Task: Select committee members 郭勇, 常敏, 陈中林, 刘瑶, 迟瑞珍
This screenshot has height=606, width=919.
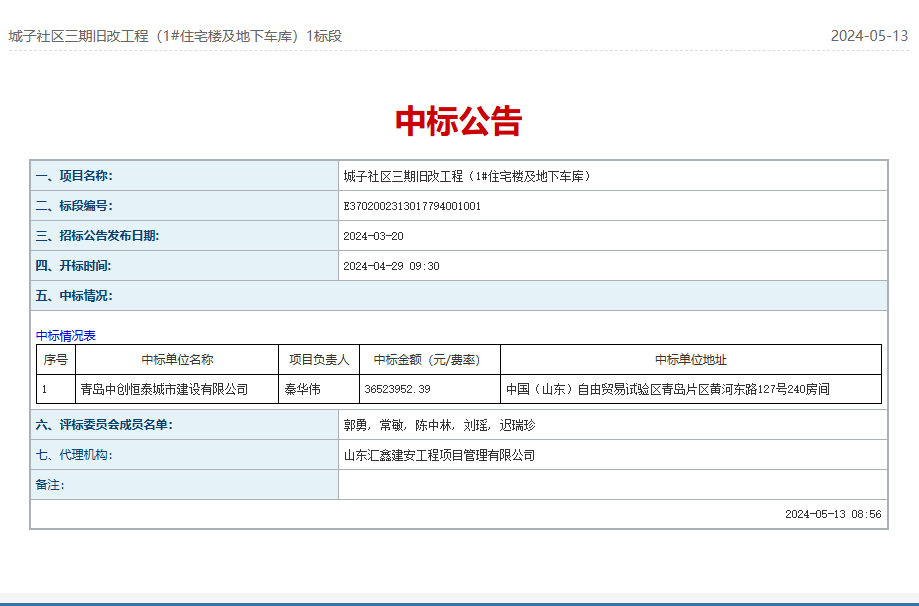Action: tap(440, 425)
